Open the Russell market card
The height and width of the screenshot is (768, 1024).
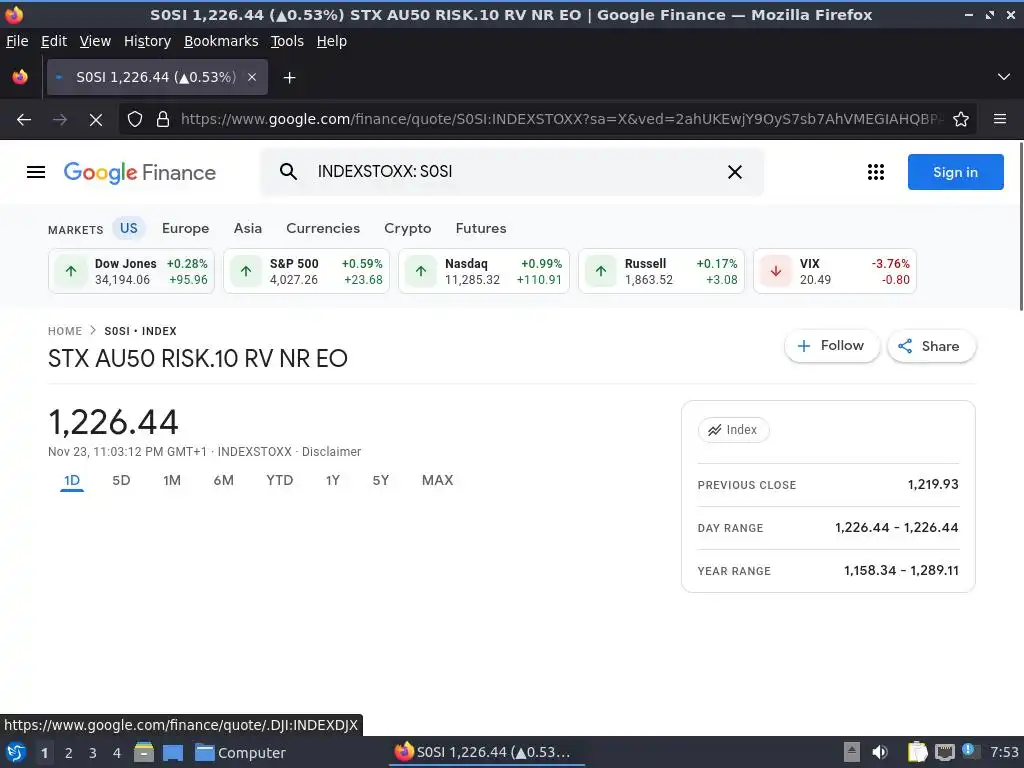point(662,271)
